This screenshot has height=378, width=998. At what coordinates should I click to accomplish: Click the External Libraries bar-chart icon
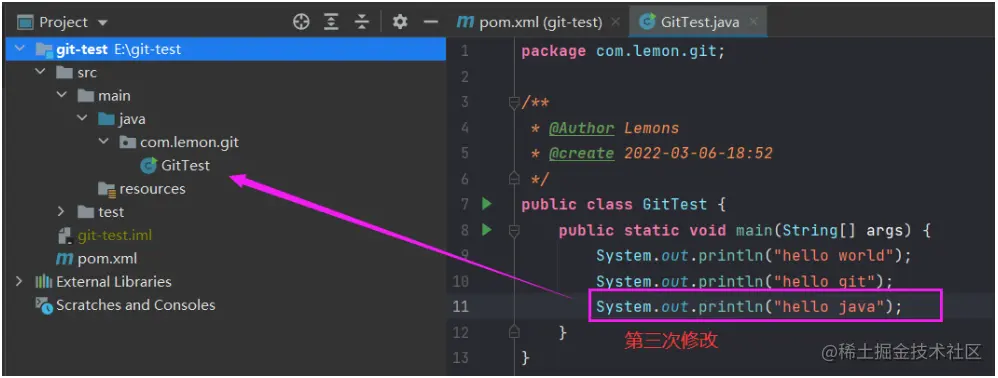click(43, 282)
